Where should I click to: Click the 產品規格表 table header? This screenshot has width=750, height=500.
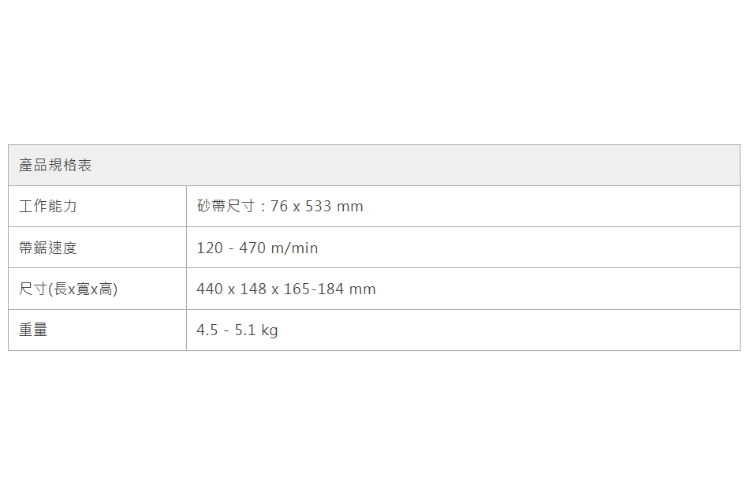[56, 165]
